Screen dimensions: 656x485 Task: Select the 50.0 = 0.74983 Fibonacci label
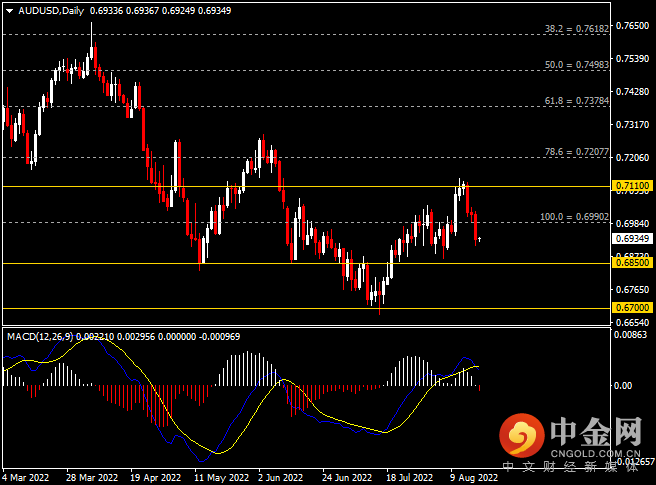pos(577,65)
